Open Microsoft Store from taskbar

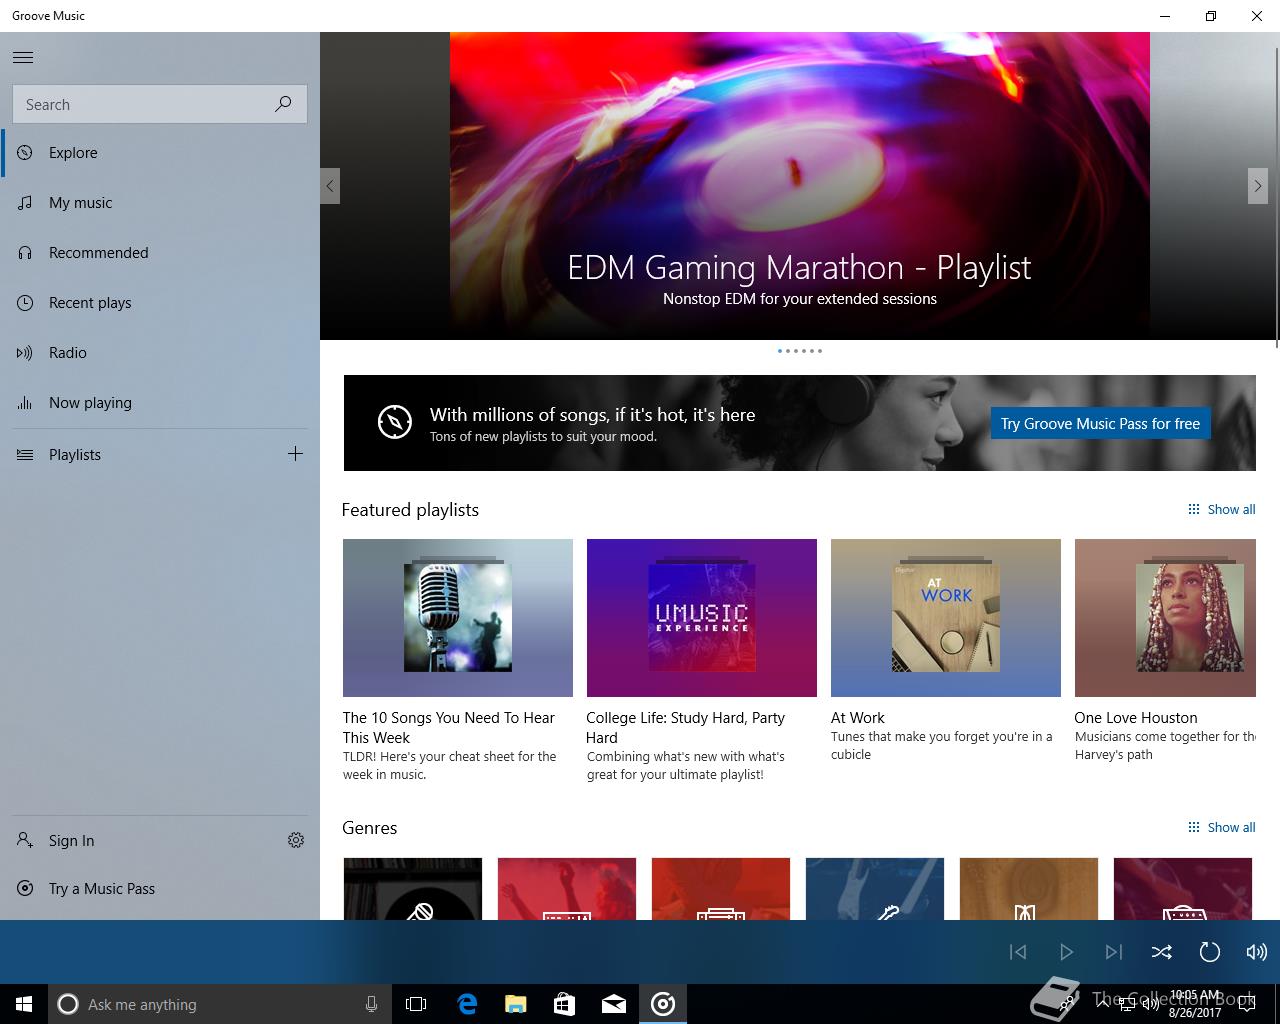point(564,1004)
